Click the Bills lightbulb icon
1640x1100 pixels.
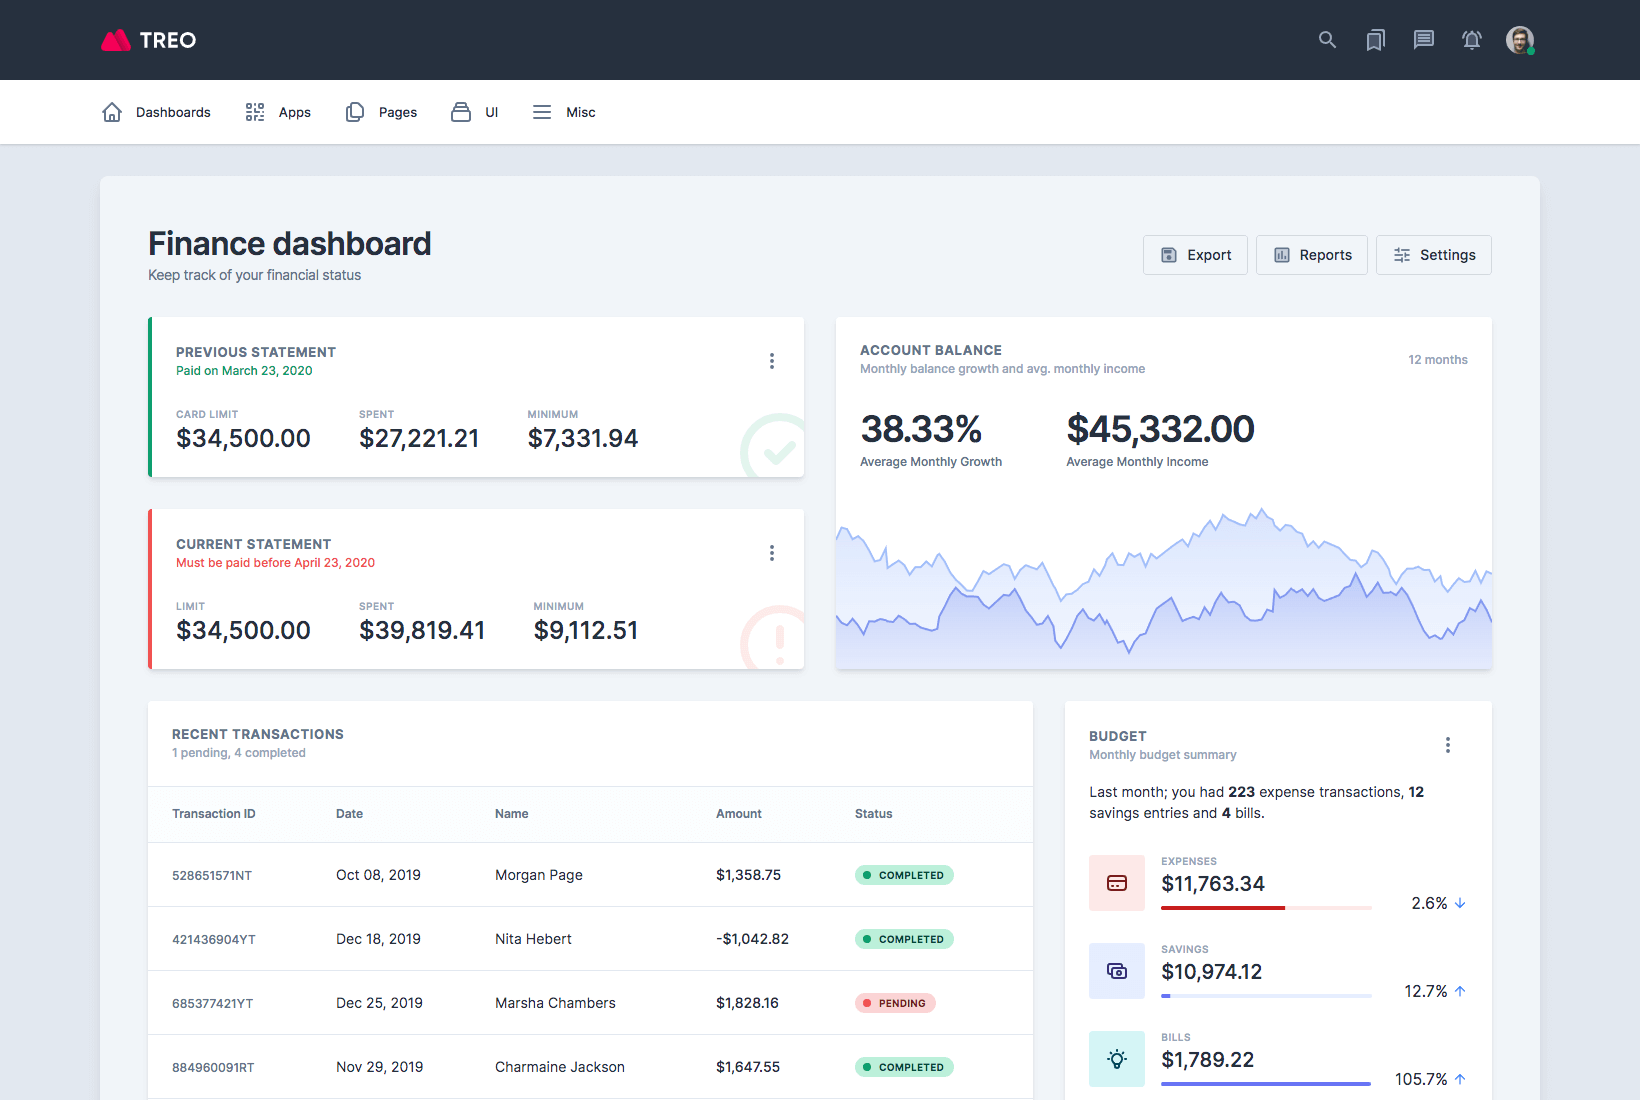pos(1117,1059)
